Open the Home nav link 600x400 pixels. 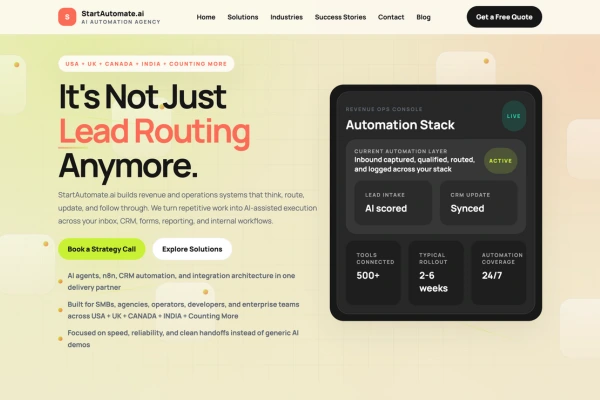(206, 17)
